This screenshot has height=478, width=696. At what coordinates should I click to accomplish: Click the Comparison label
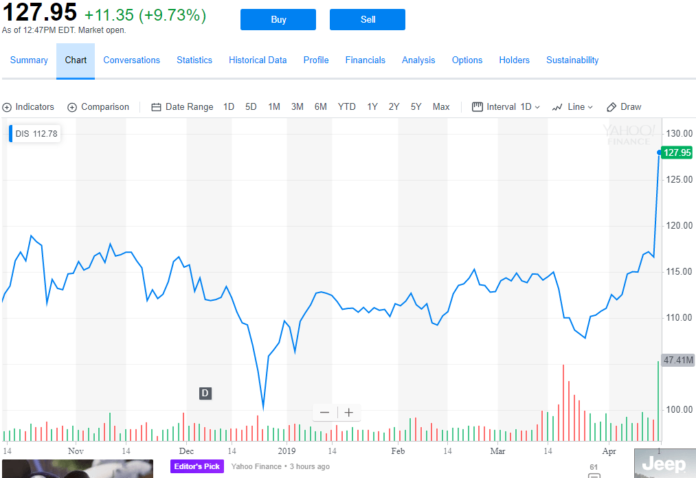105,107
